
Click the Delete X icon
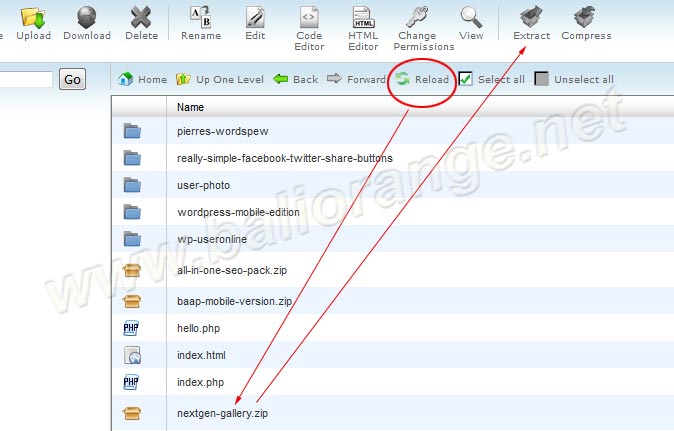coord(142,17)
